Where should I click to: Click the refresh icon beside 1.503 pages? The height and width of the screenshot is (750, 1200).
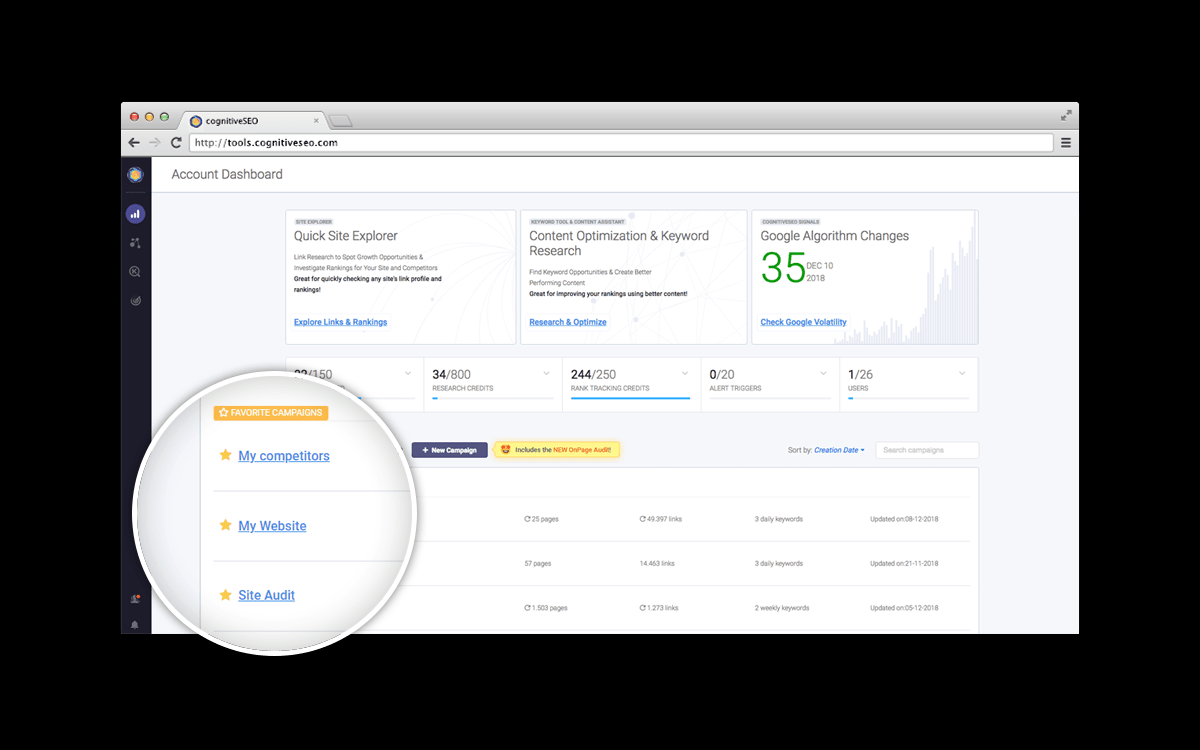[527, 607]
